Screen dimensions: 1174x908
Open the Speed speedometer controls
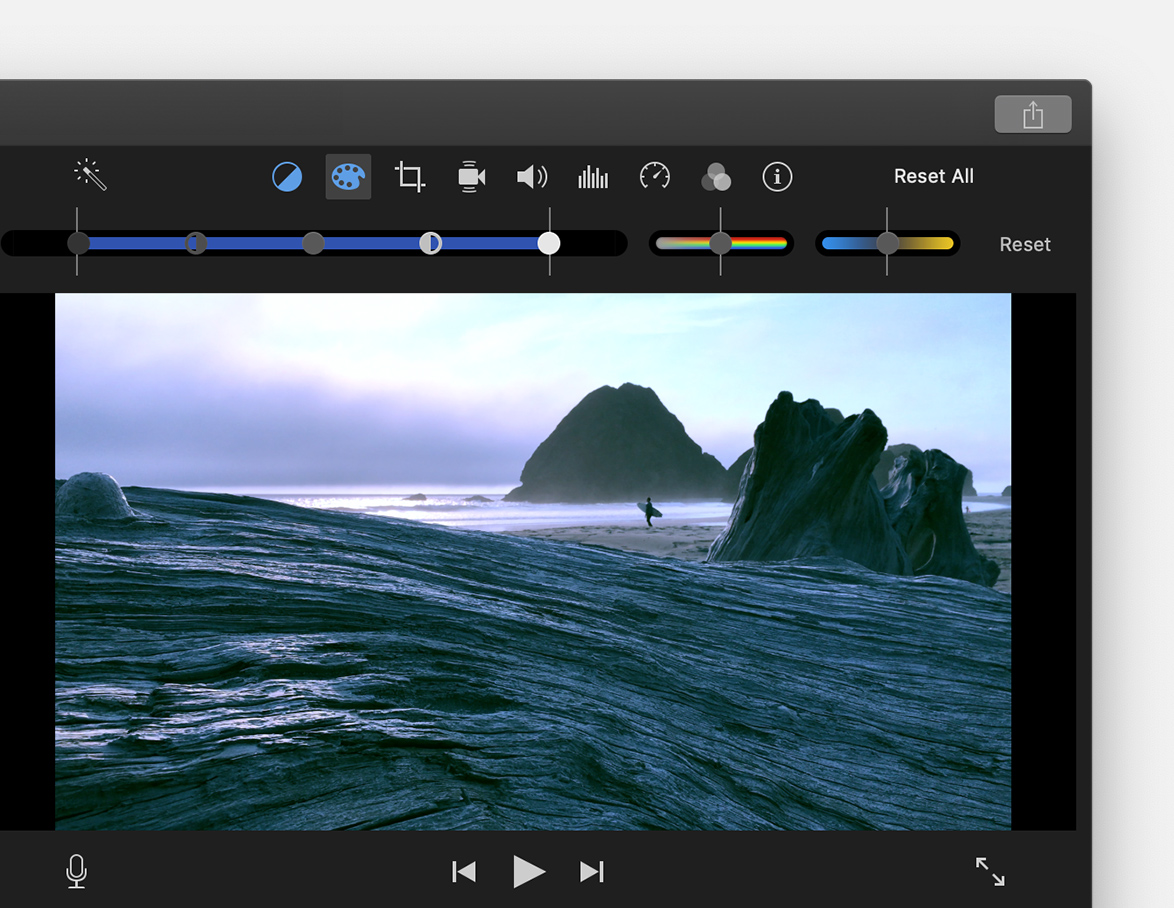pyautogui.click(x=655, y=177)
